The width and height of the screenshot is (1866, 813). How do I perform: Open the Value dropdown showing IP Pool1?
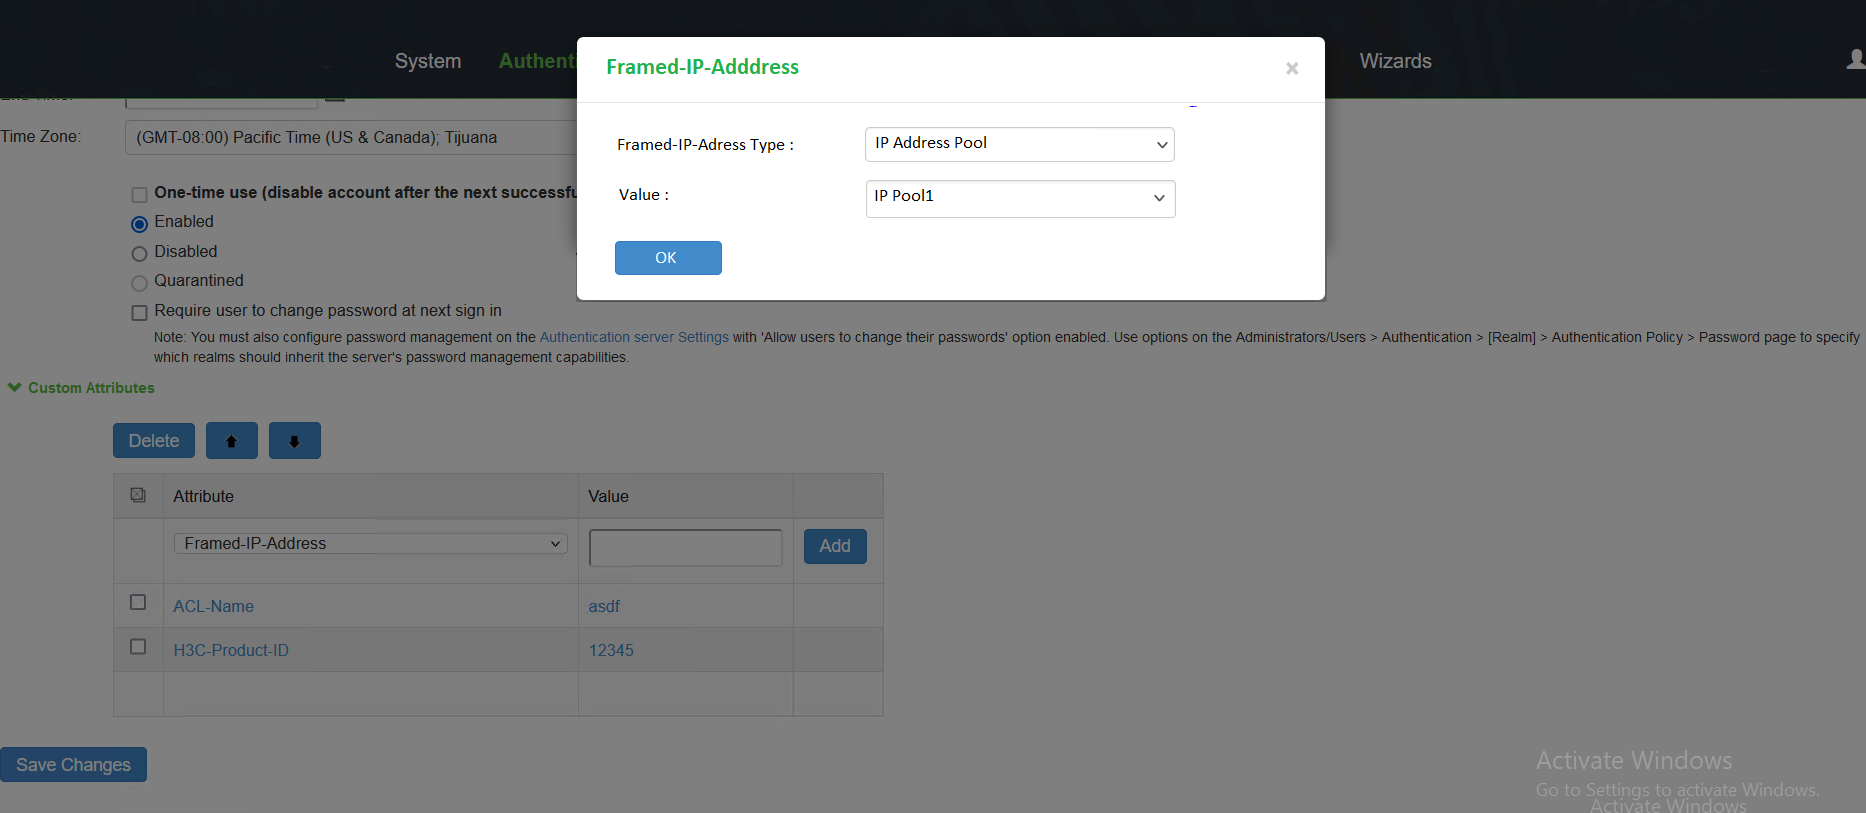[1019, 198]
